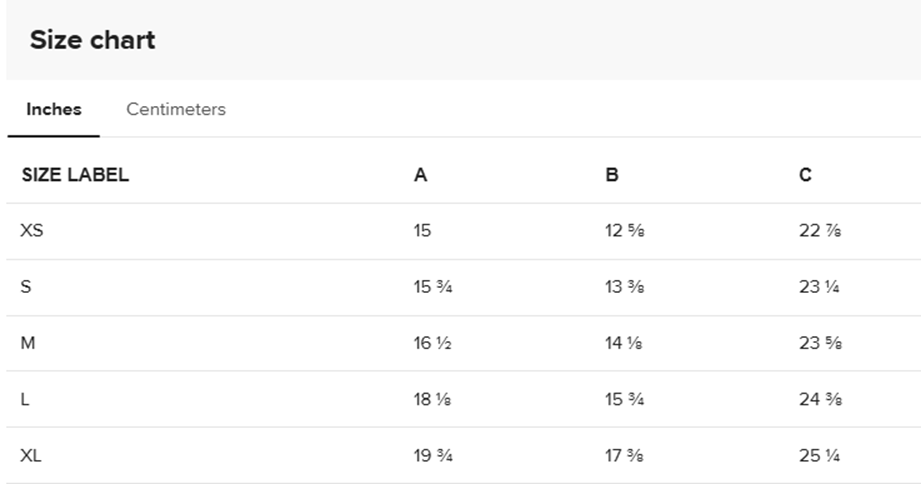921x484 pixels.
Task: Click the Size chart heading
Action: pos(92,41)
